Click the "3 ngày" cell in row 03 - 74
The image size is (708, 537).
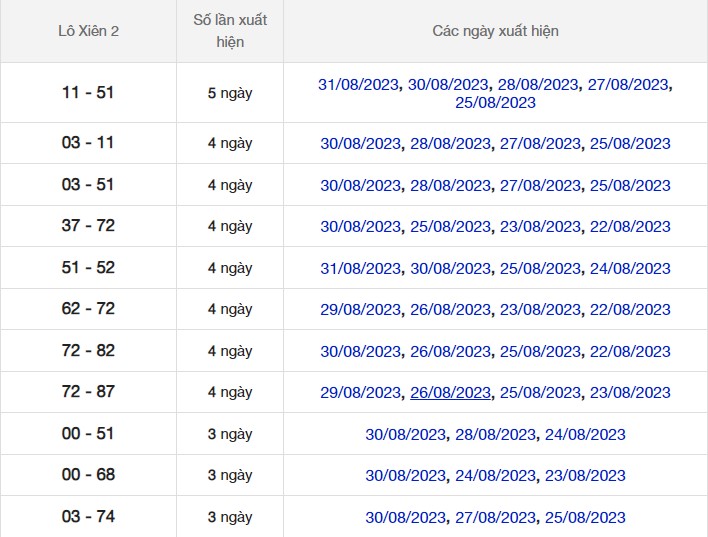click(x=230, y=517)
